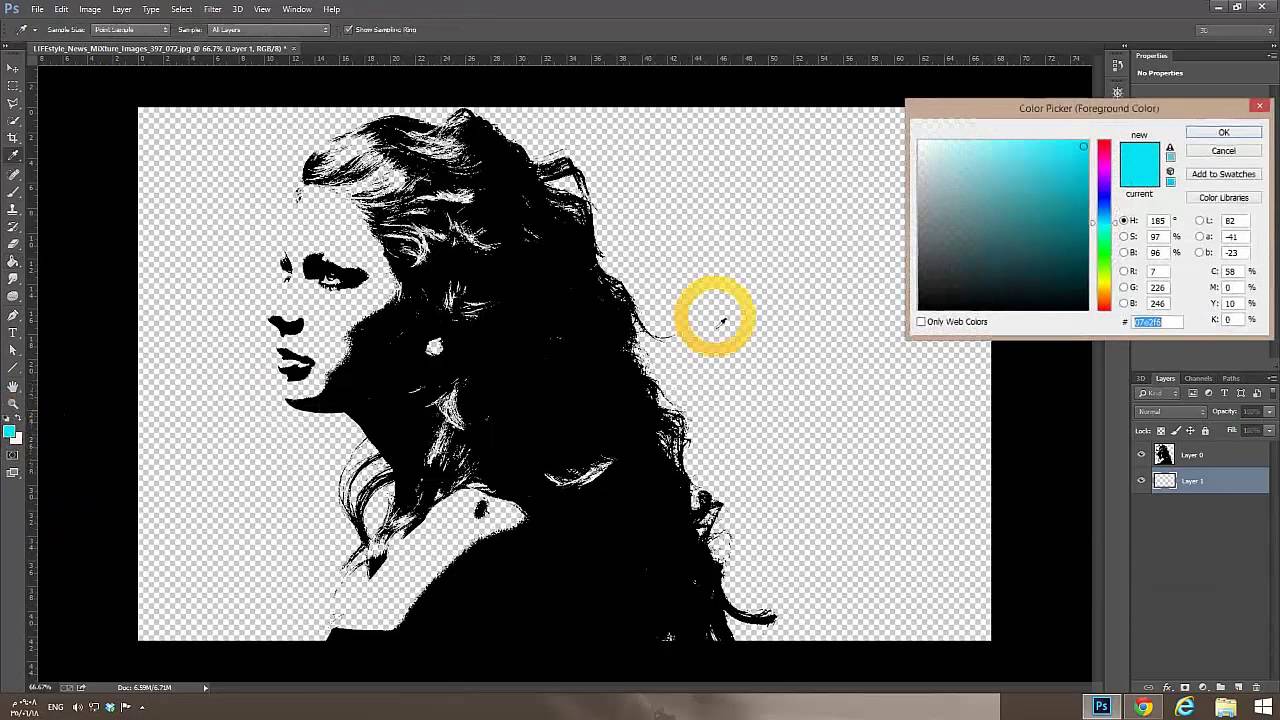1280x720 pixels.
Task: Open the Layers panel flyout menu
Action: 1271,378
